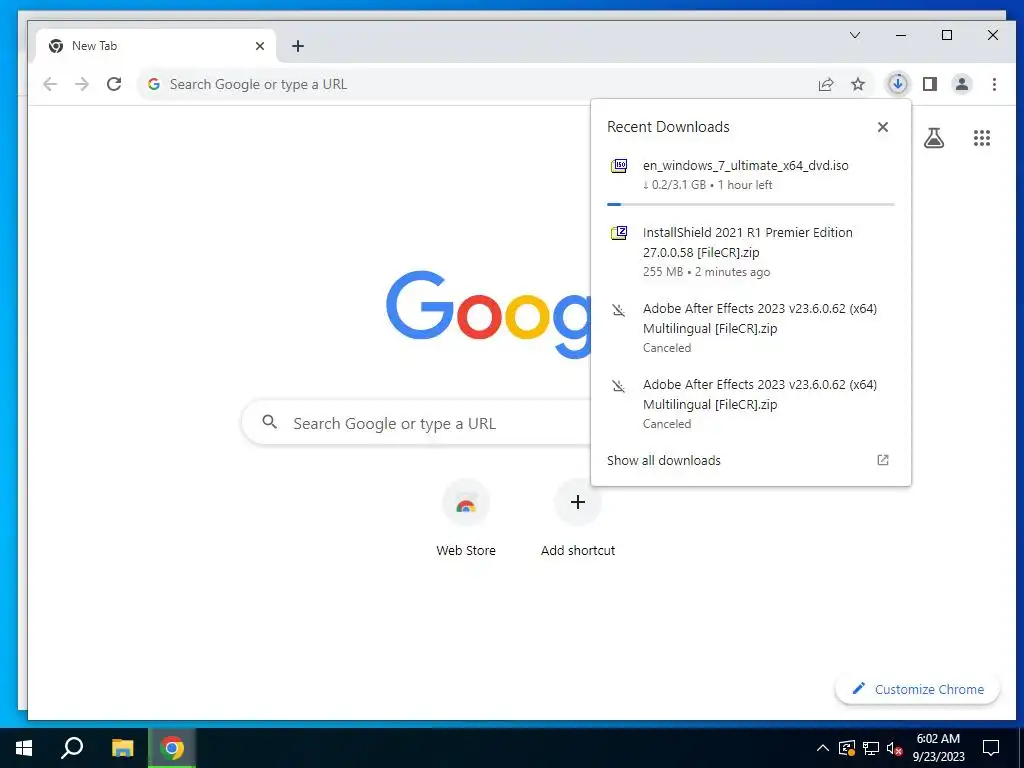
Task: Open the profile avatar menu
Action: click(x=962, y=84)
